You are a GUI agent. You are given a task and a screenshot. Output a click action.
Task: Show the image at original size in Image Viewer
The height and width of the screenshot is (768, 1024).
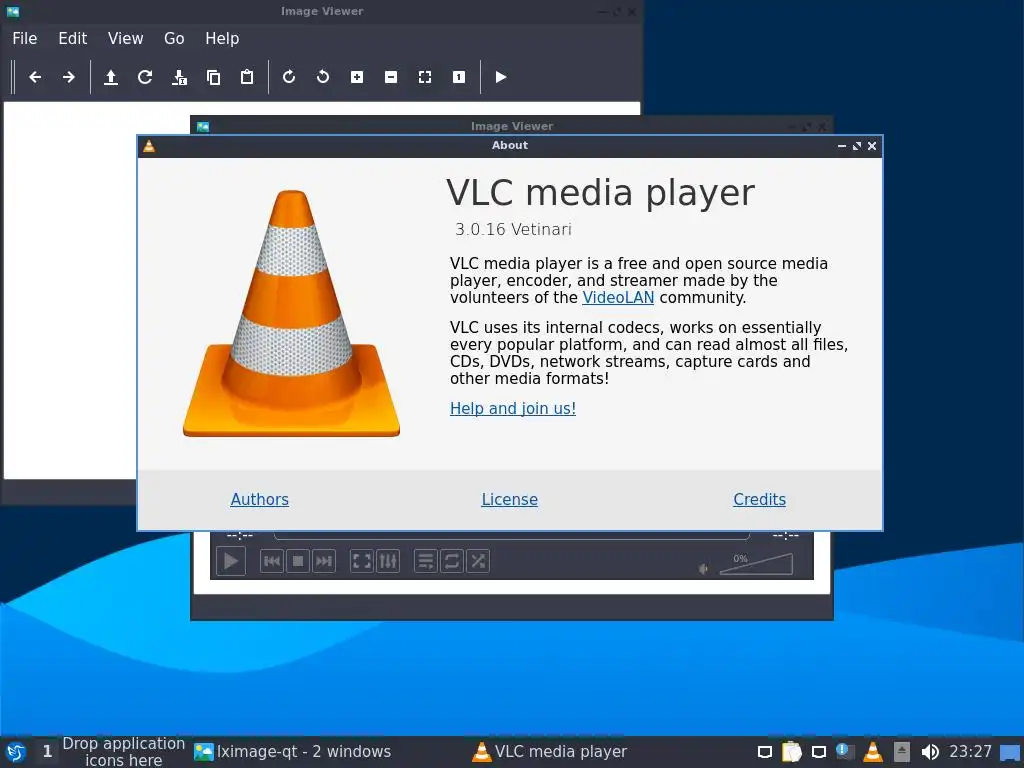459,77
